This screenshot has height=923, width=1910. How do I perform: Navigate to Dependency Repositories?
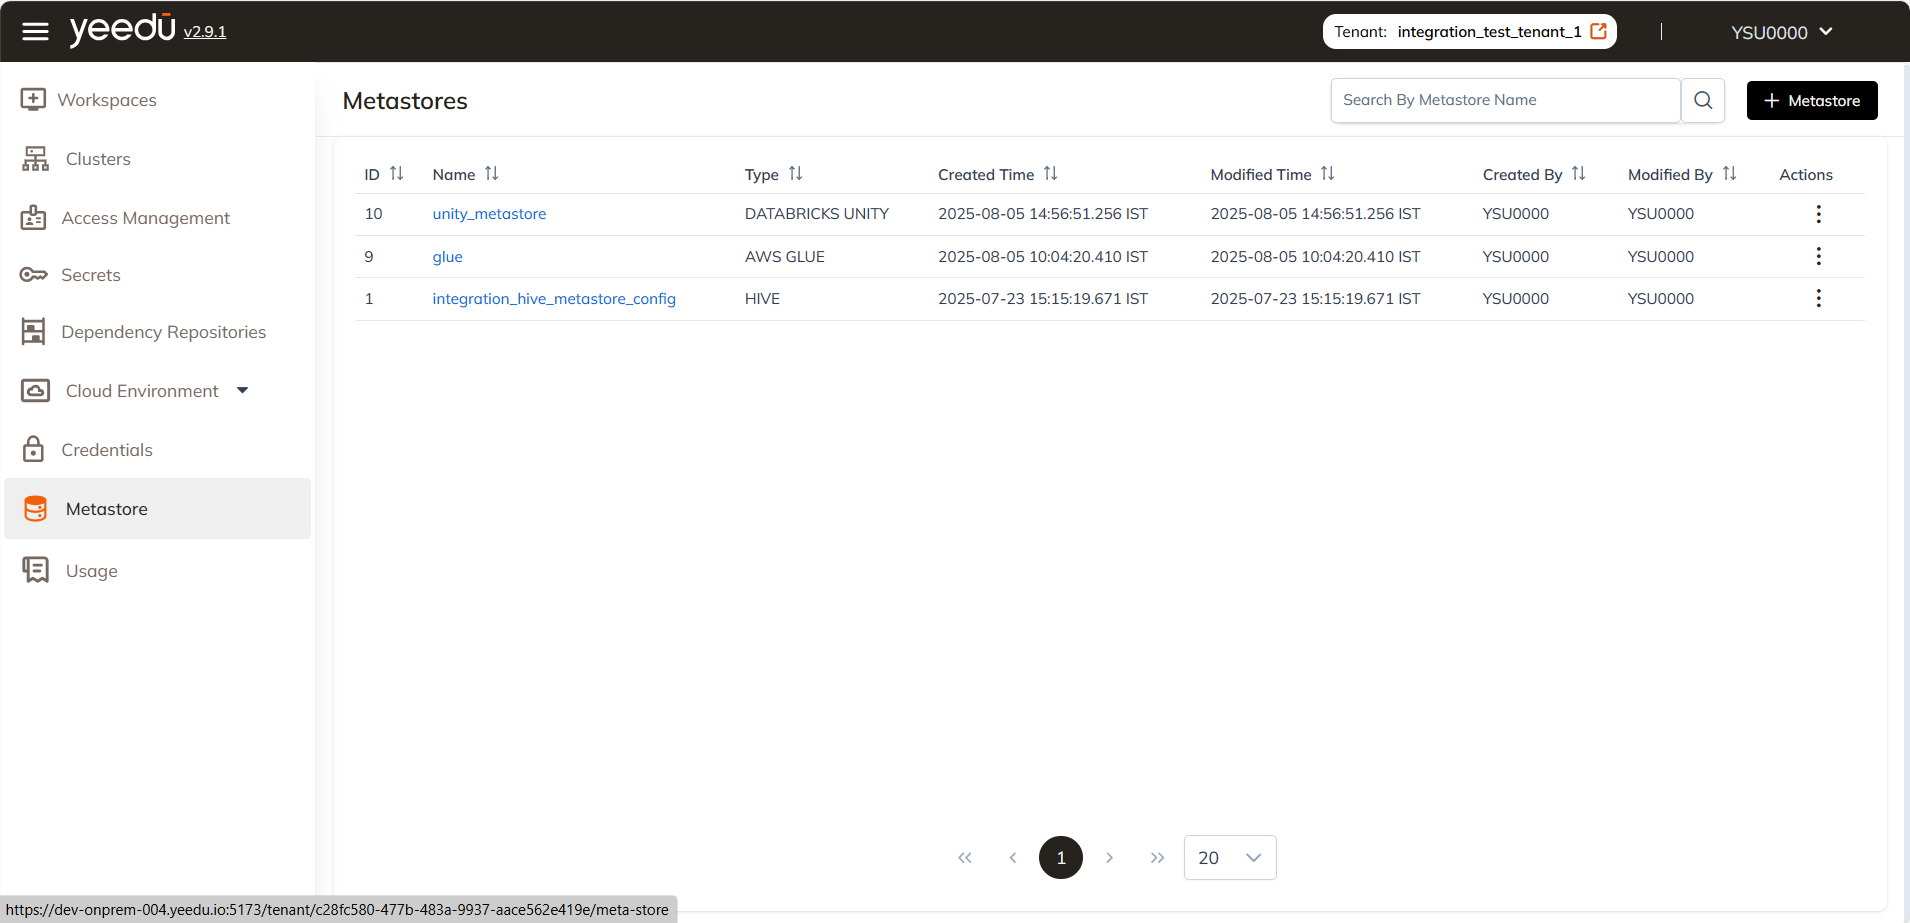click(x=163, y=332)
